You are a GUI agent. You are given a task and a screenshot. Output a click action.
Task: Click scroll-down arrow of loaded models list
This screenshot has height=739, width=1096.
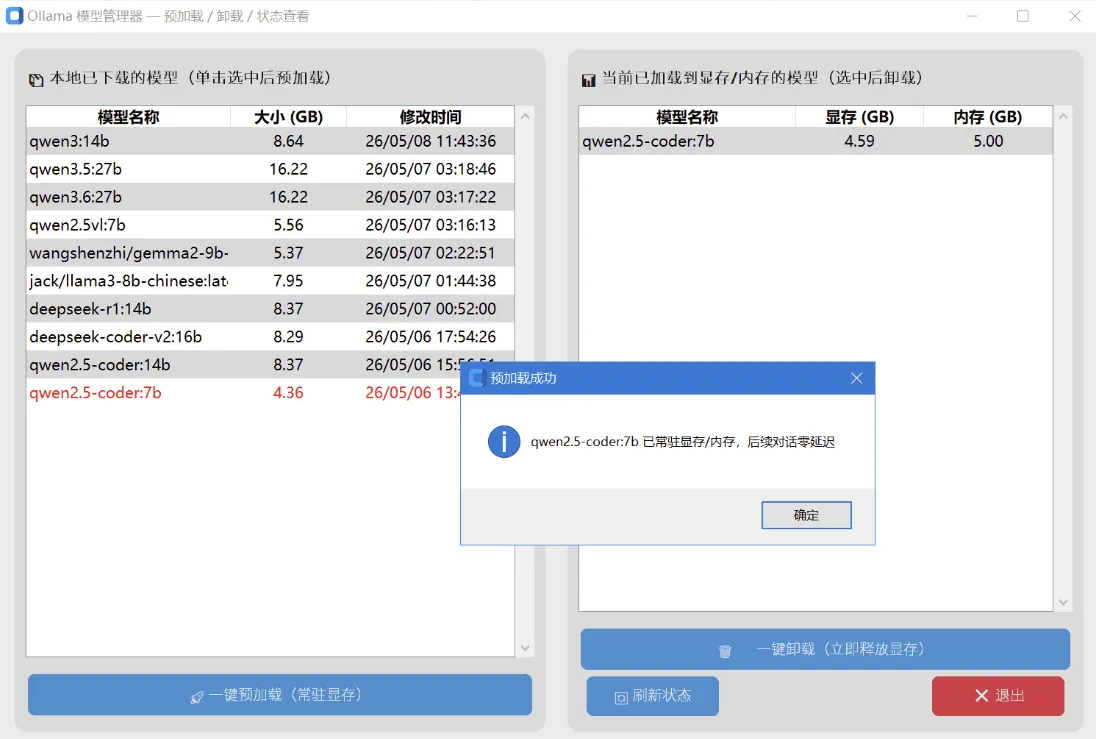coord(1063,602)
